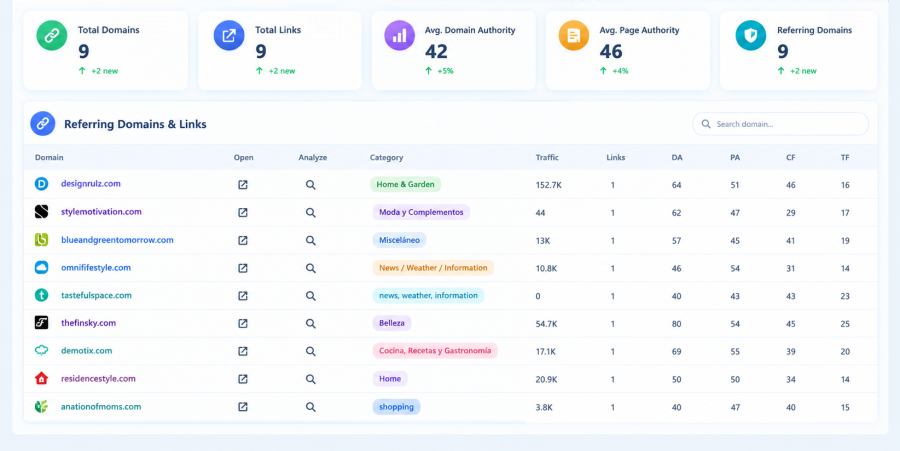Open tastefulspace.com external link icon
Viewport: 900px width, 451px height.
coord(243,296)
